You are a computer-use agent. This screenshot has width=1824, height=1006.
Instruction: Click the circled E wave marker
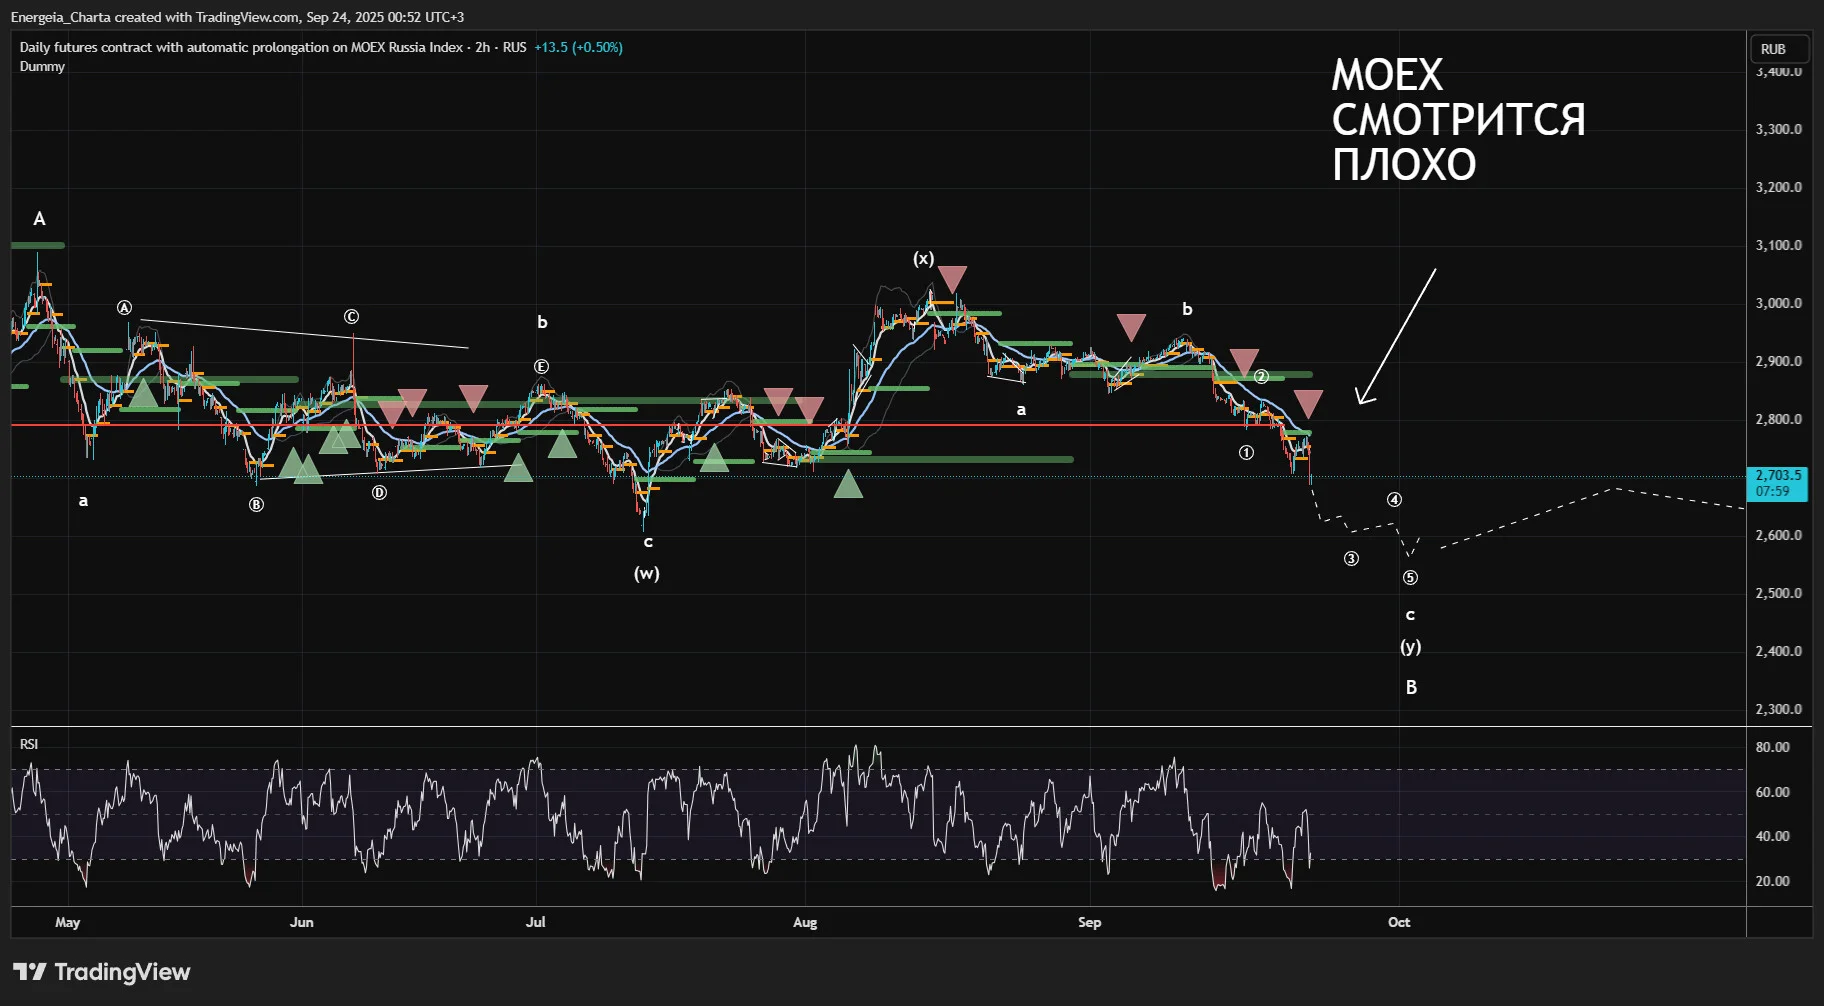(x=541, y=367)
